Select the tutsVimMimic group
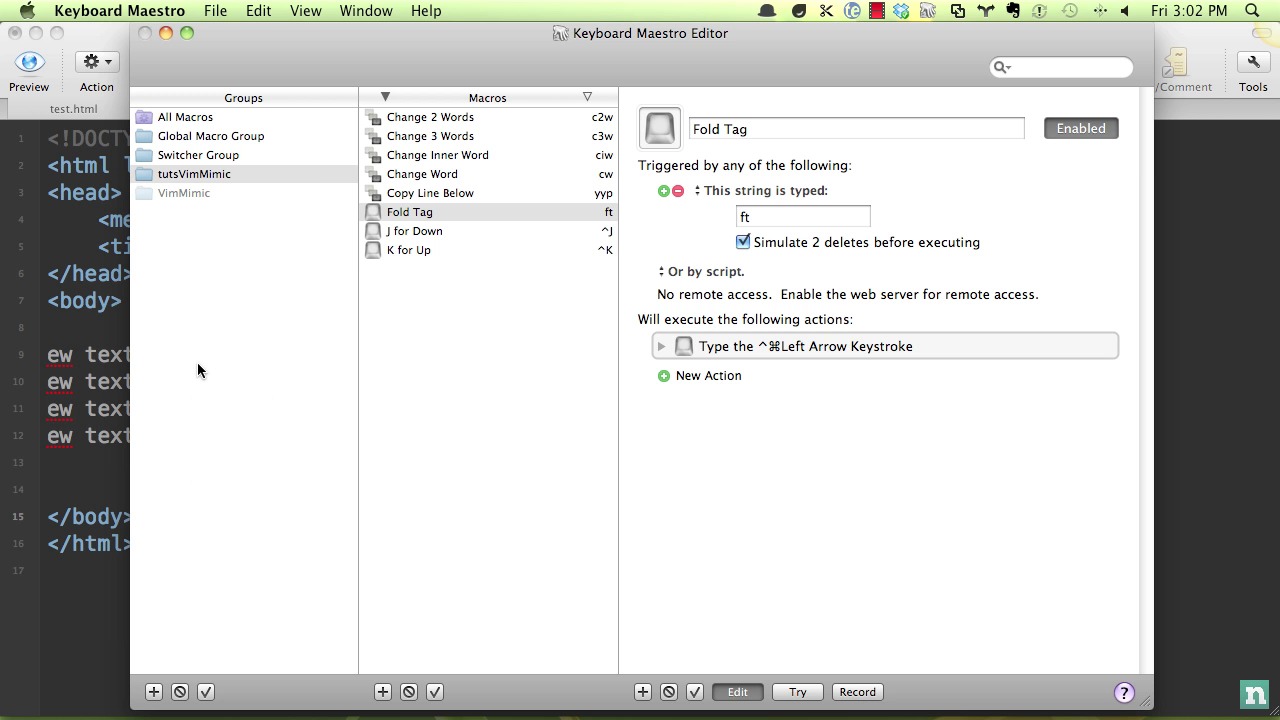This screenshot has height=720, width=1280. (x=244, y=174)
